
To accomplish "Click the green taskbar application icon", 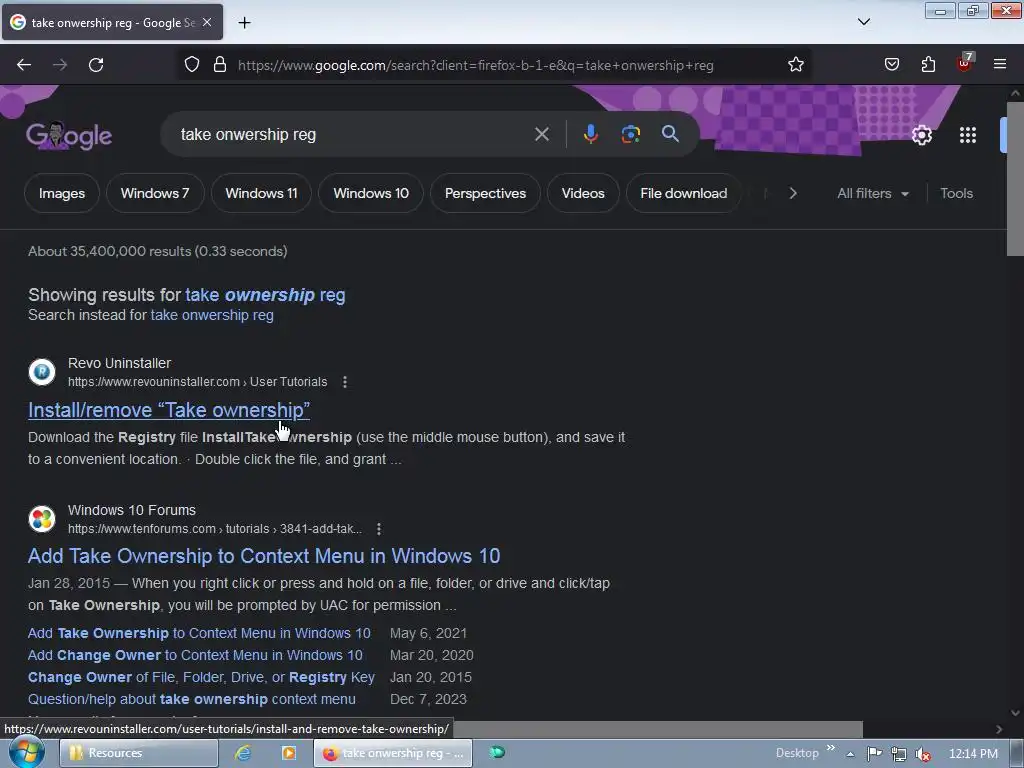I will coord(497,752).
